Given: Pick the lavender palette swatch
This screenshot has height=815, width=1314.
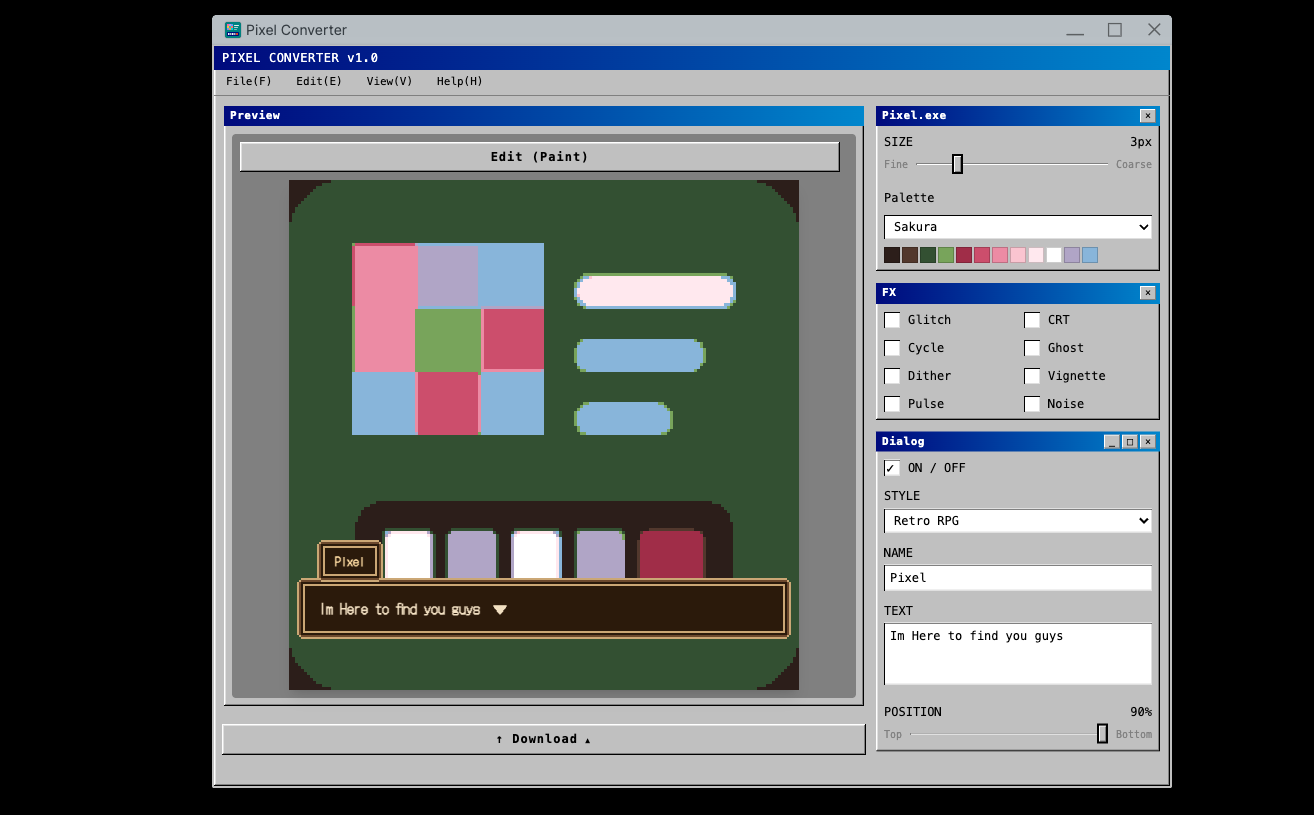Looking at the screenshot, I should coord(1072,255).
